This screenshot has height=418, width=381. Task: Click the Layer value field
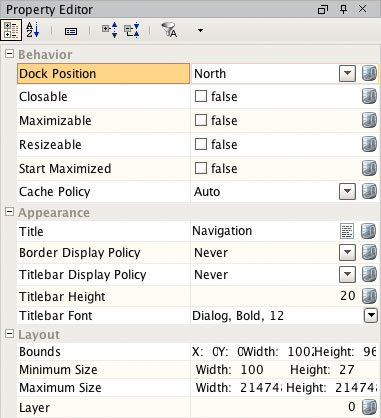point(275,407)
